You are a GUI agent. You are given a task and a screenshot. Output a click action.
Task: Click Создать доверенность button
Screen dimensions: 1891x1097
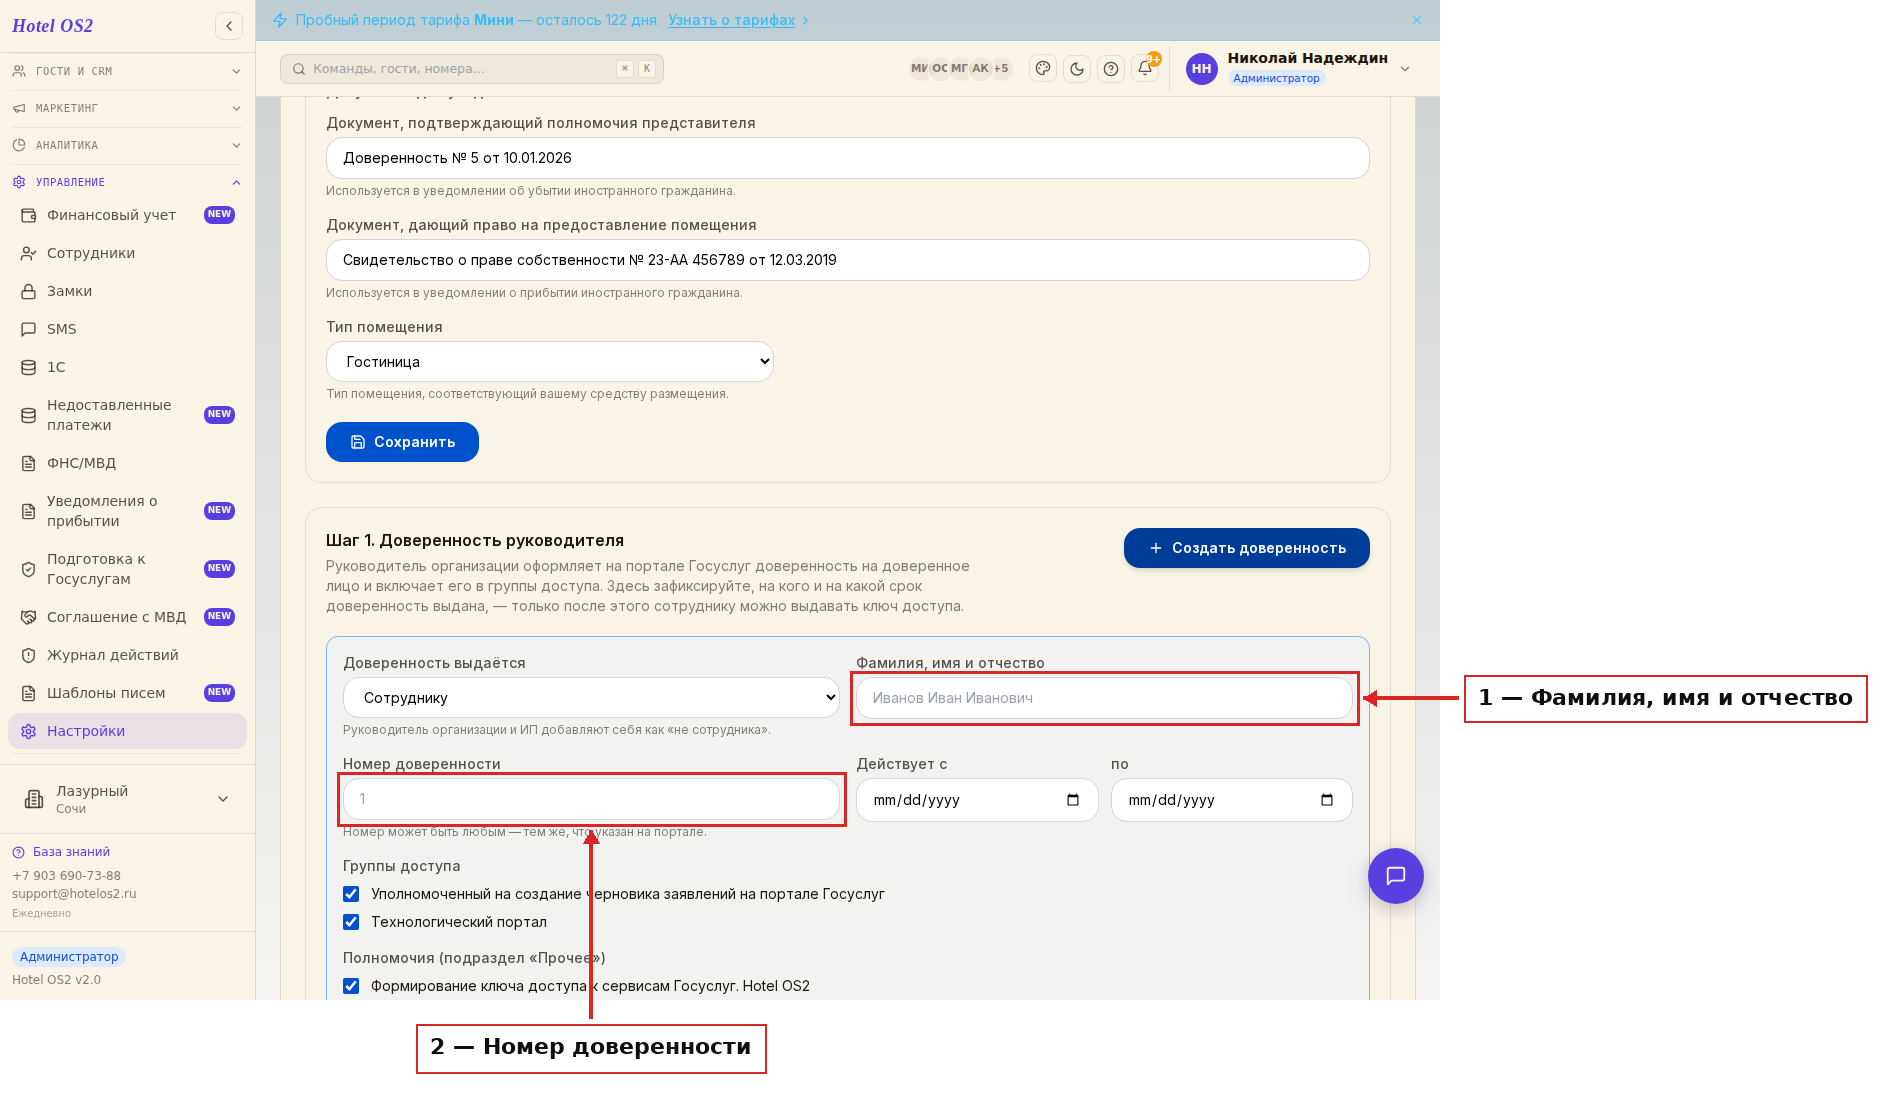point(1246,548)
